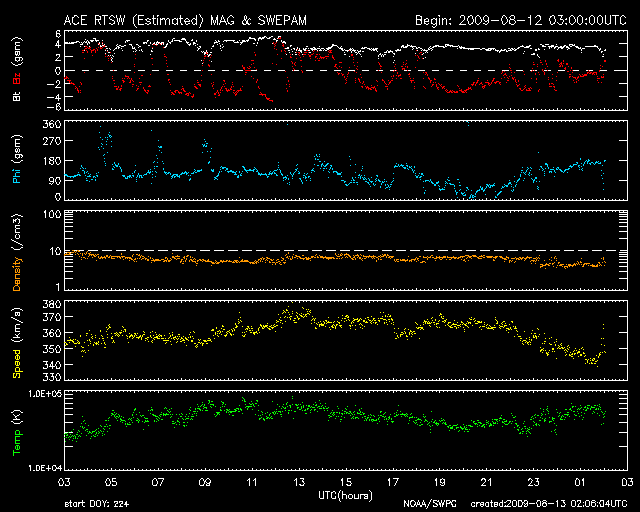This screenshot has width=640, height=512.
Task: Click the '100' tick on Density axis
Action: (52, 214)
